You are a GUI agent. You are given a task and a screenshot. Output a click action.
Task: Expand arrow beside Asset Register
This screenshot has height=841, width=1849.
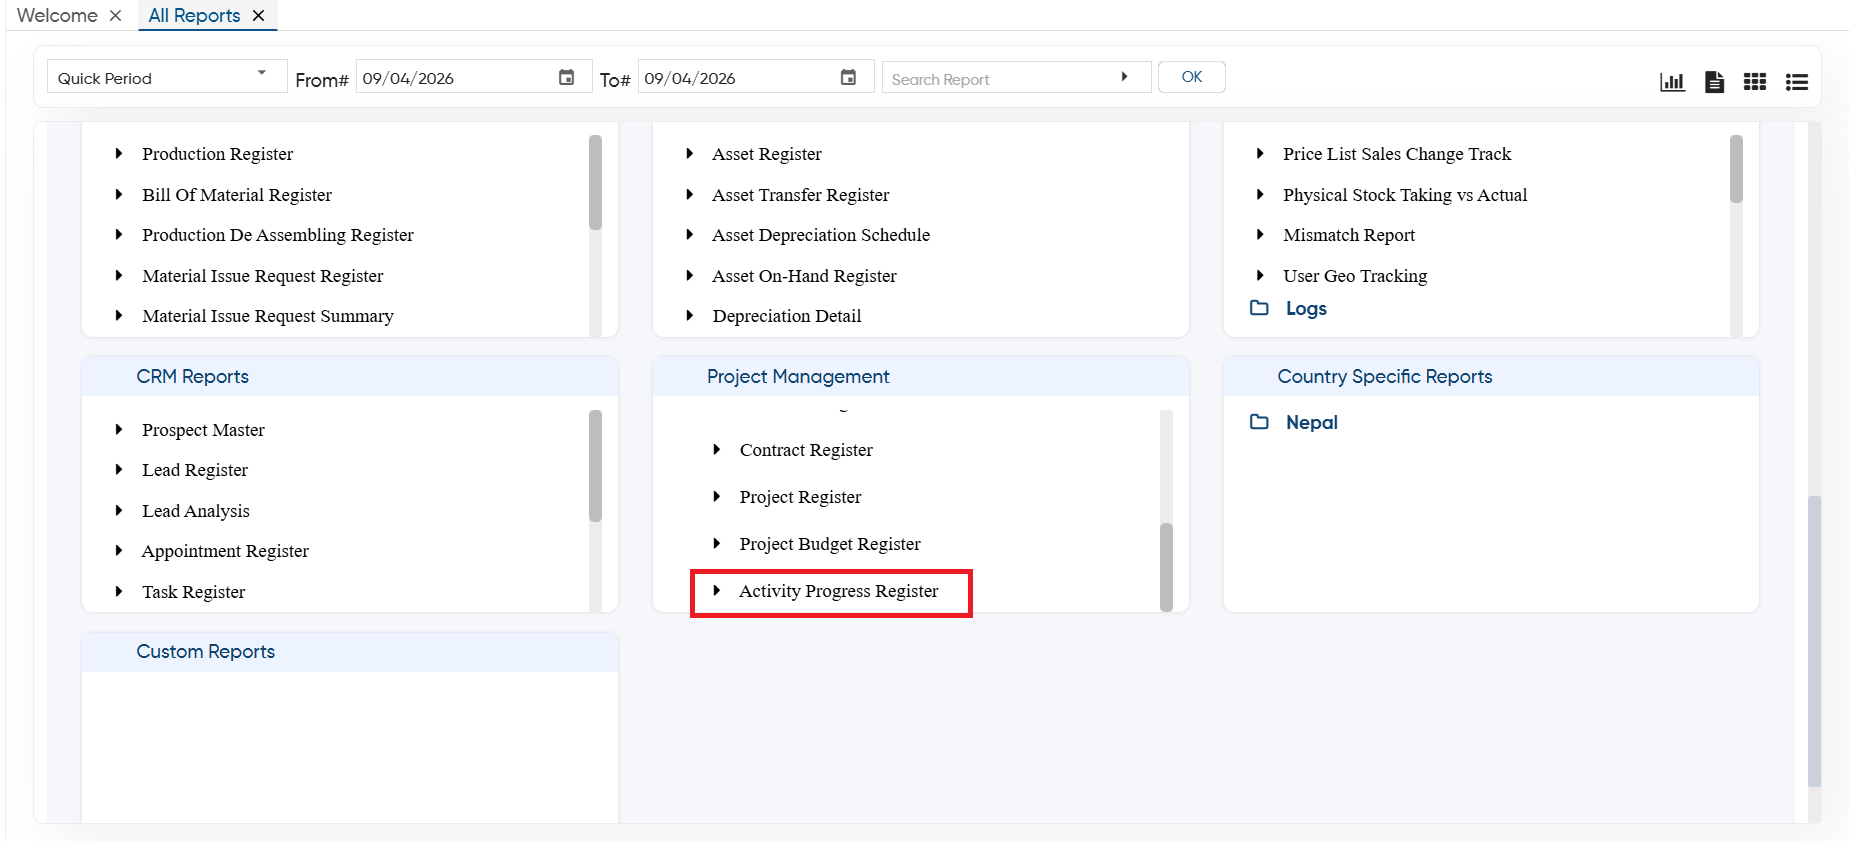[x=689, y=153]
